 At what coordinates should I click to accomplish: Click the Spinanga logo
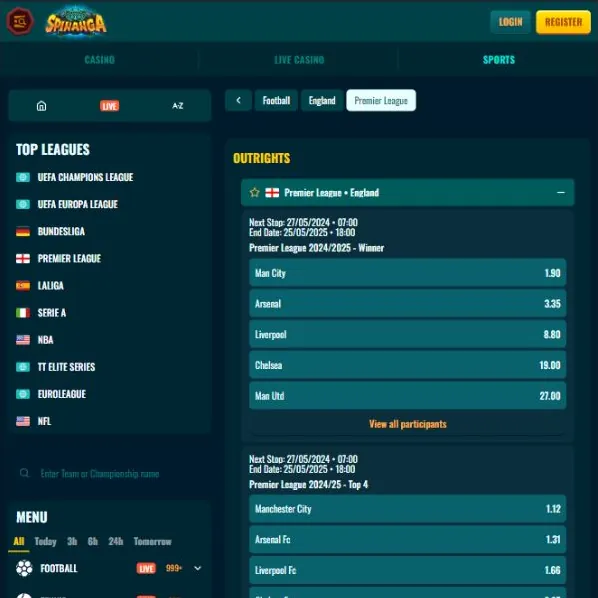(76, 22)
